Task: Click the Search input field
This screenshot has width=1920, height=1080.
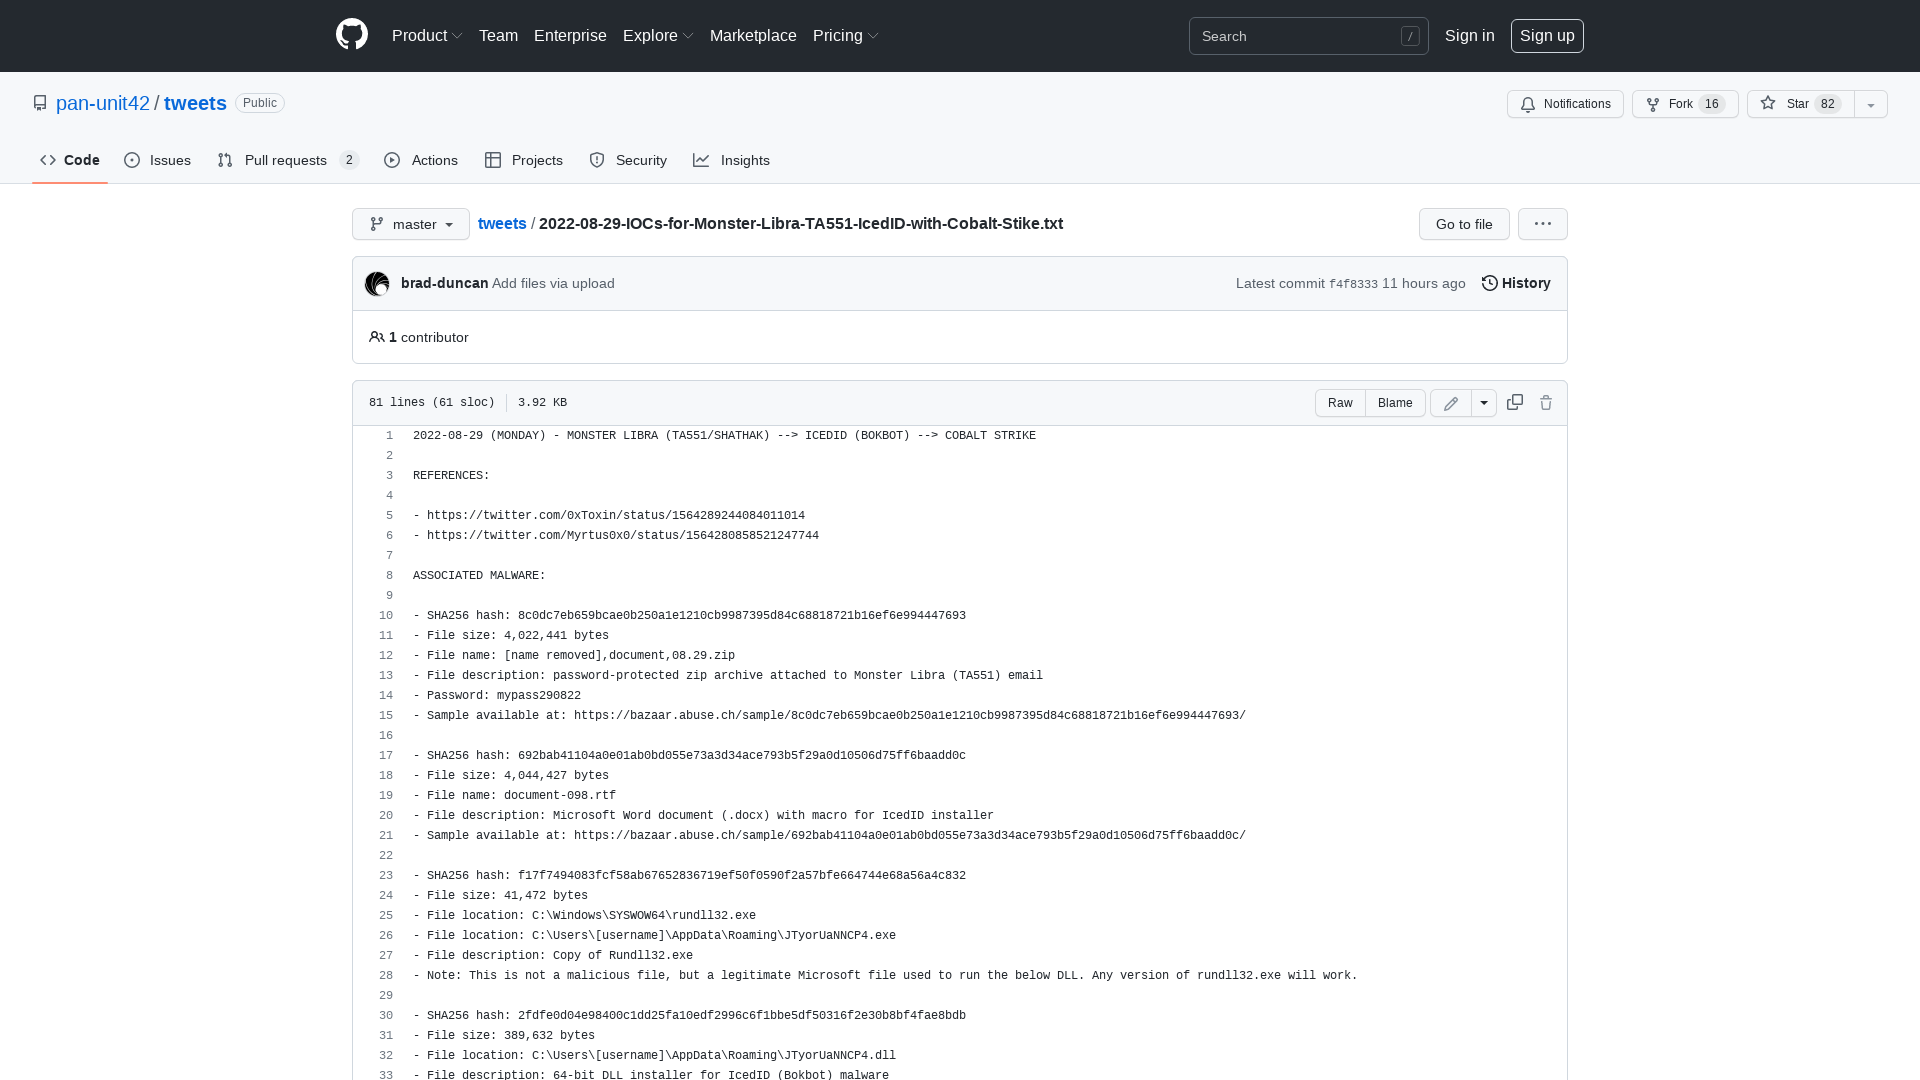Action: (x=1300, y=36)
